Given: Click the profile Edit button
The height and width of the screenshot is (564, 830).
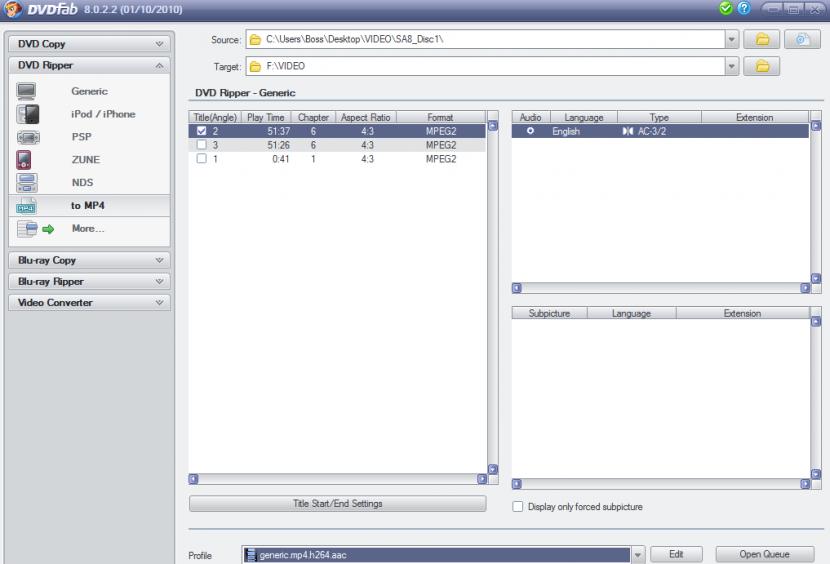Looking at the screenshot, I should (x=676, y=554).
